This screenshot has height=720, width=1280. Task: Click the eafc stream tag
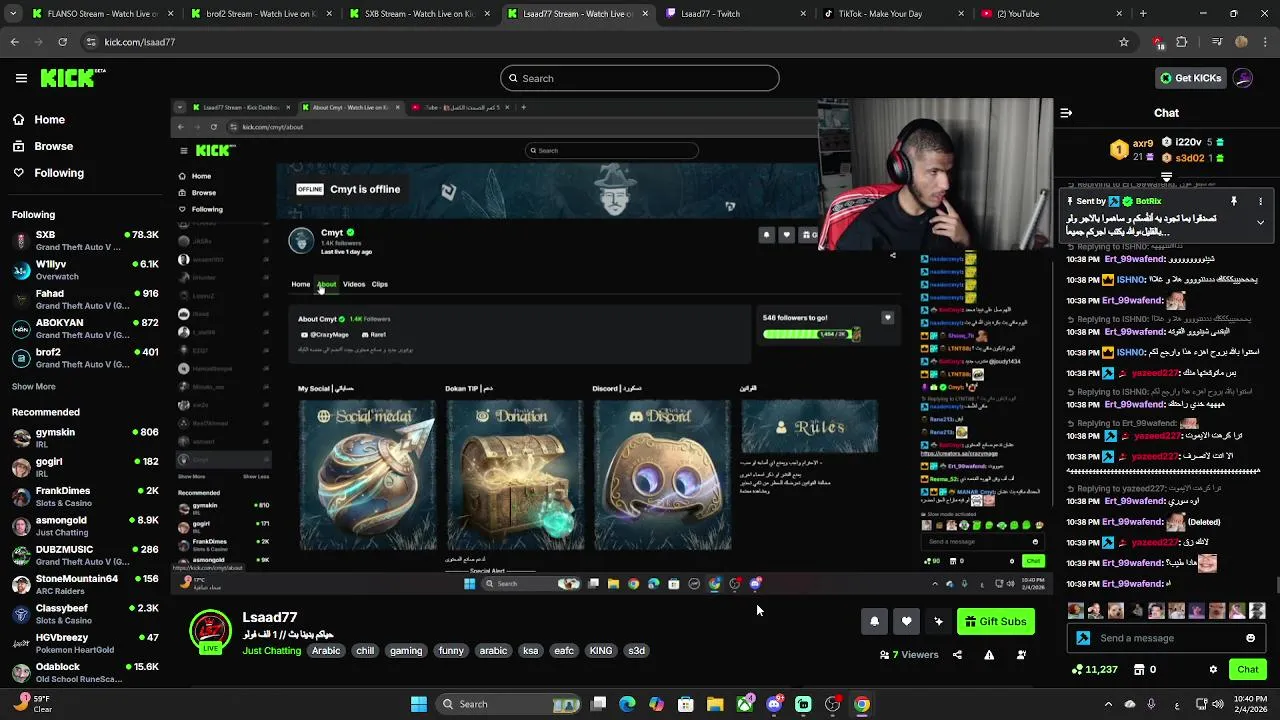click(564, 651)
